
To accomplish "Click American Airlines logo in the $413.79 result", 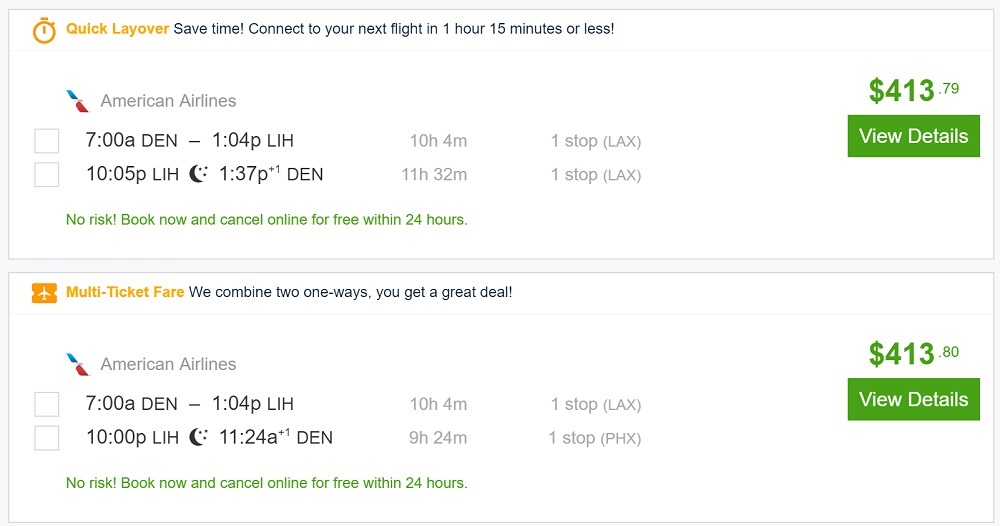I will coord(78,101).
